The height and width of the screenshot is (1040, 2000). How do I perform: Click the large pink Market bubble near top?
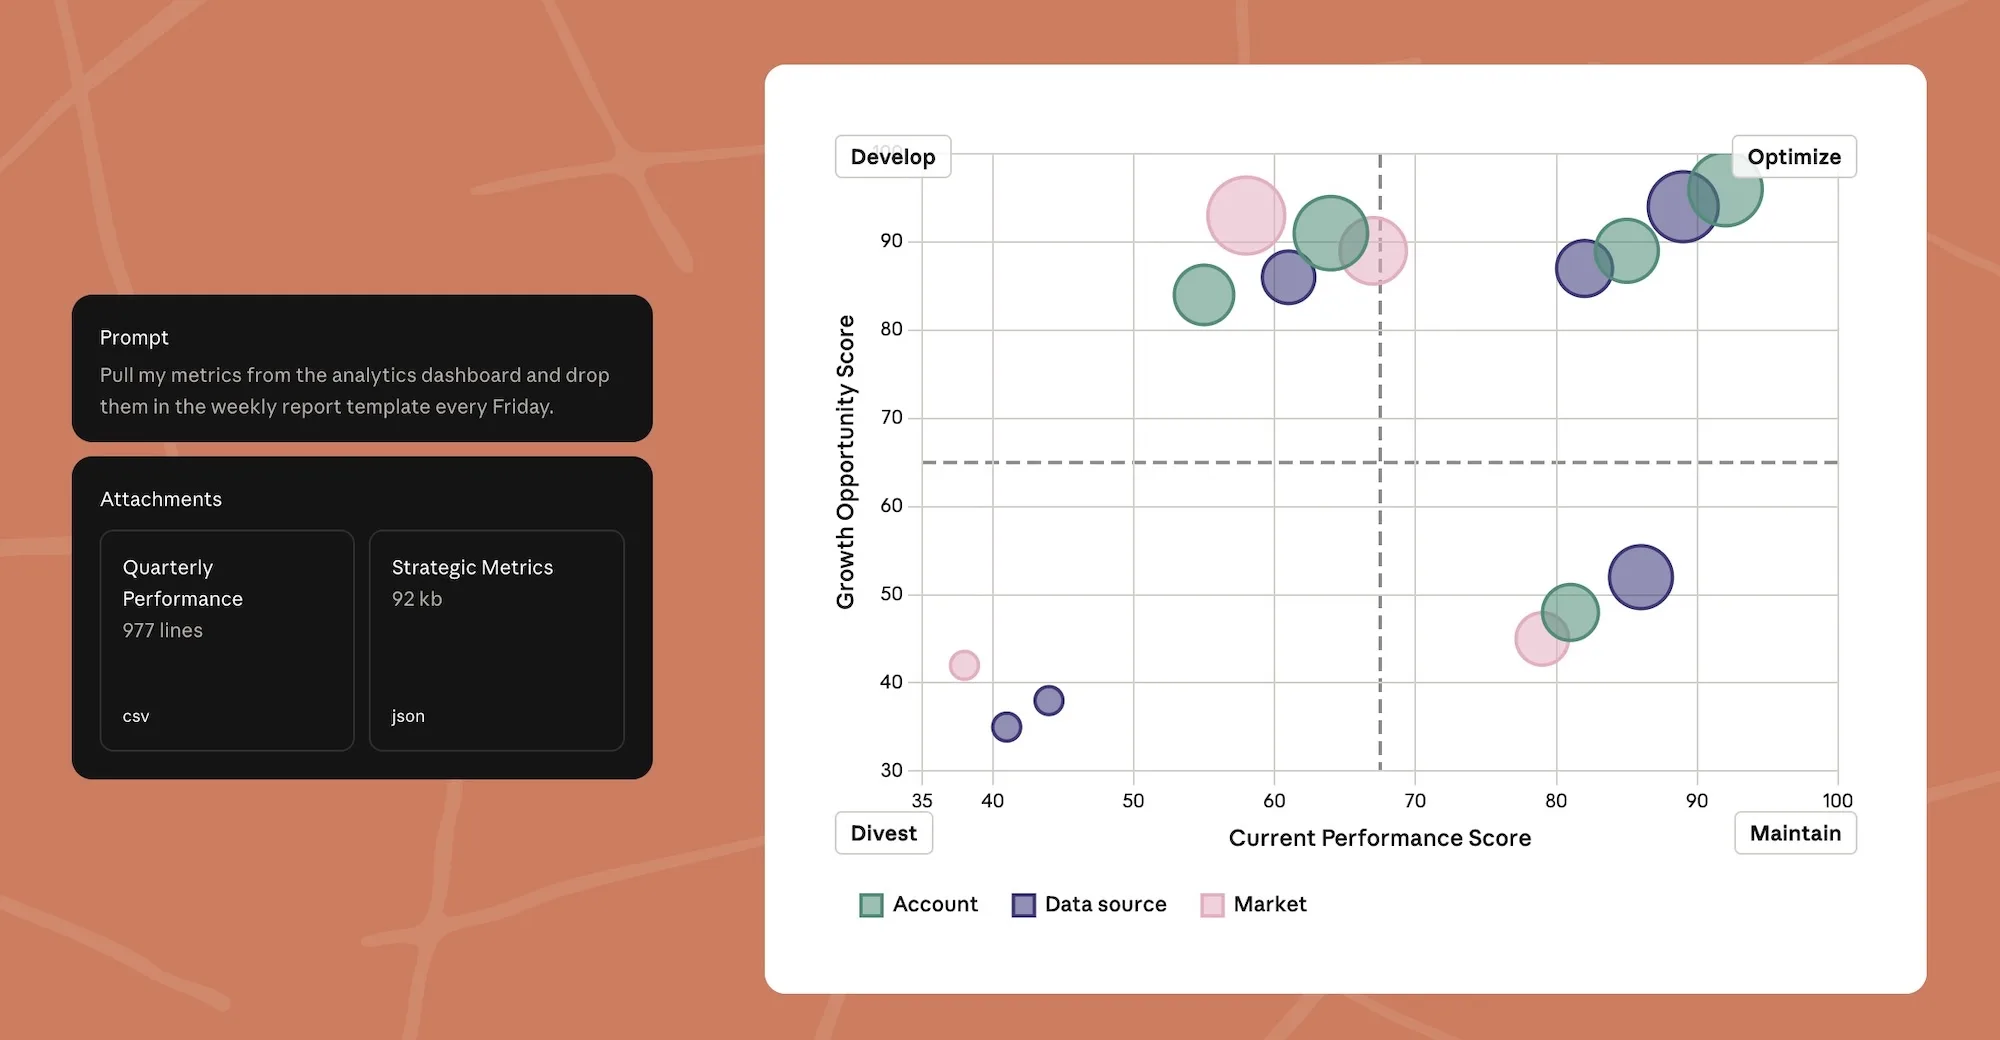tap(1244, 214)
